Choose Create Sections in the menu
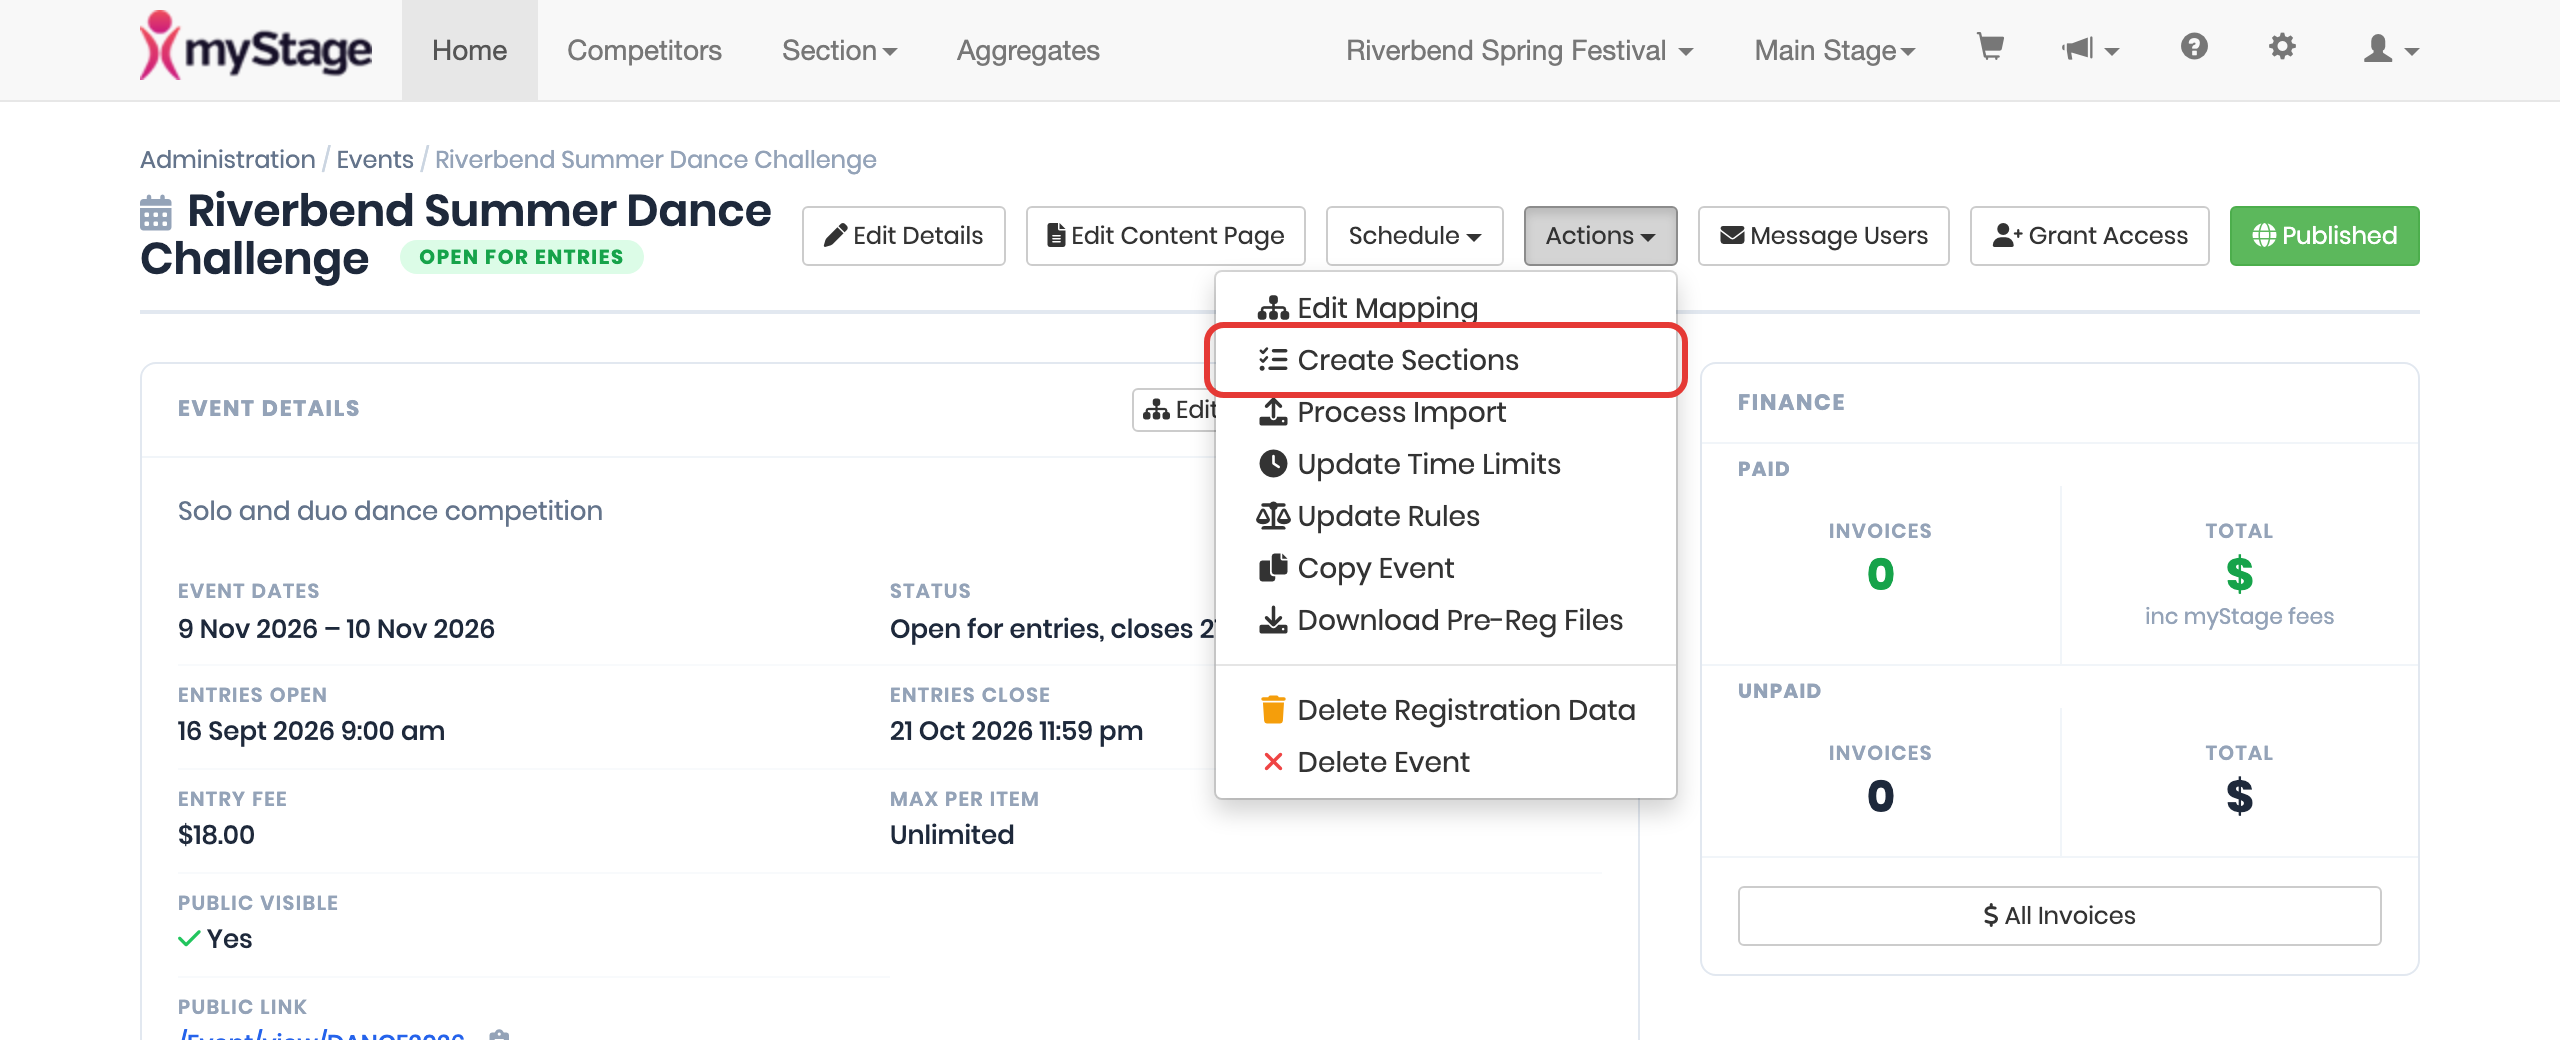This screenshot has width=2560, height=1040. [1446, 360]
